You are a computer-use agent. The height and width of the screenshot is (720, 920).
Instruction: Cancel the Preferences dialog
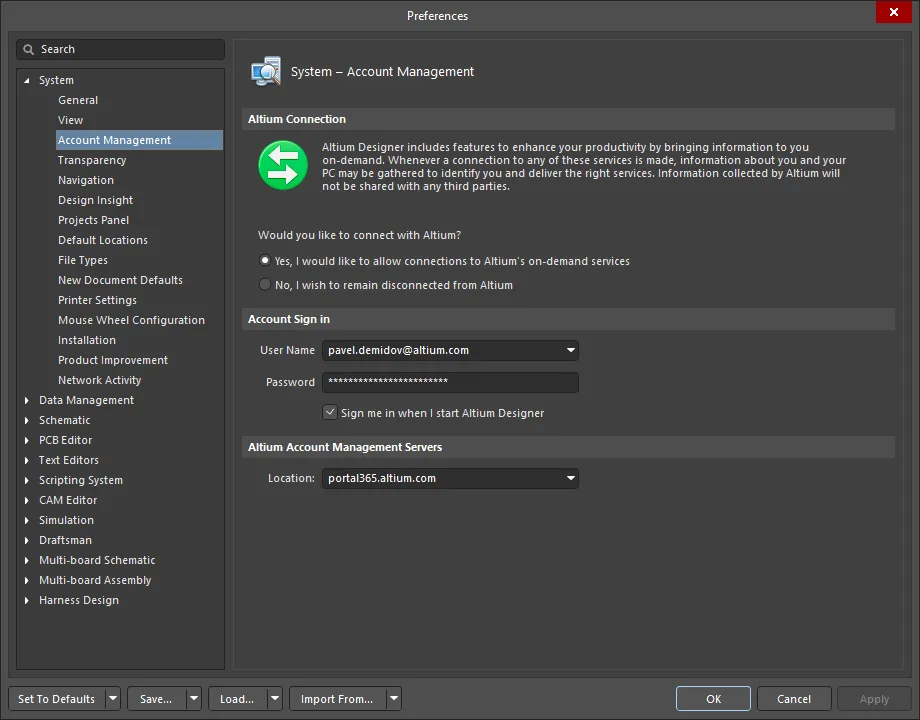pos(794,699)
